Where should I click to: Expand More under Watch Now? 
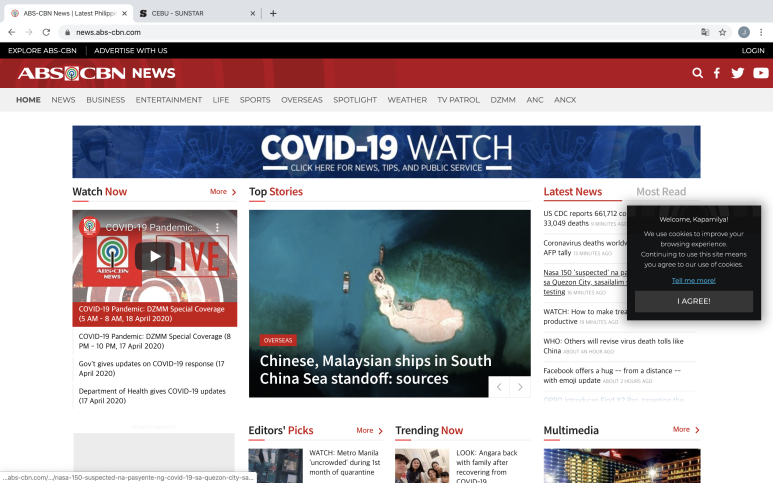[223, 192]
